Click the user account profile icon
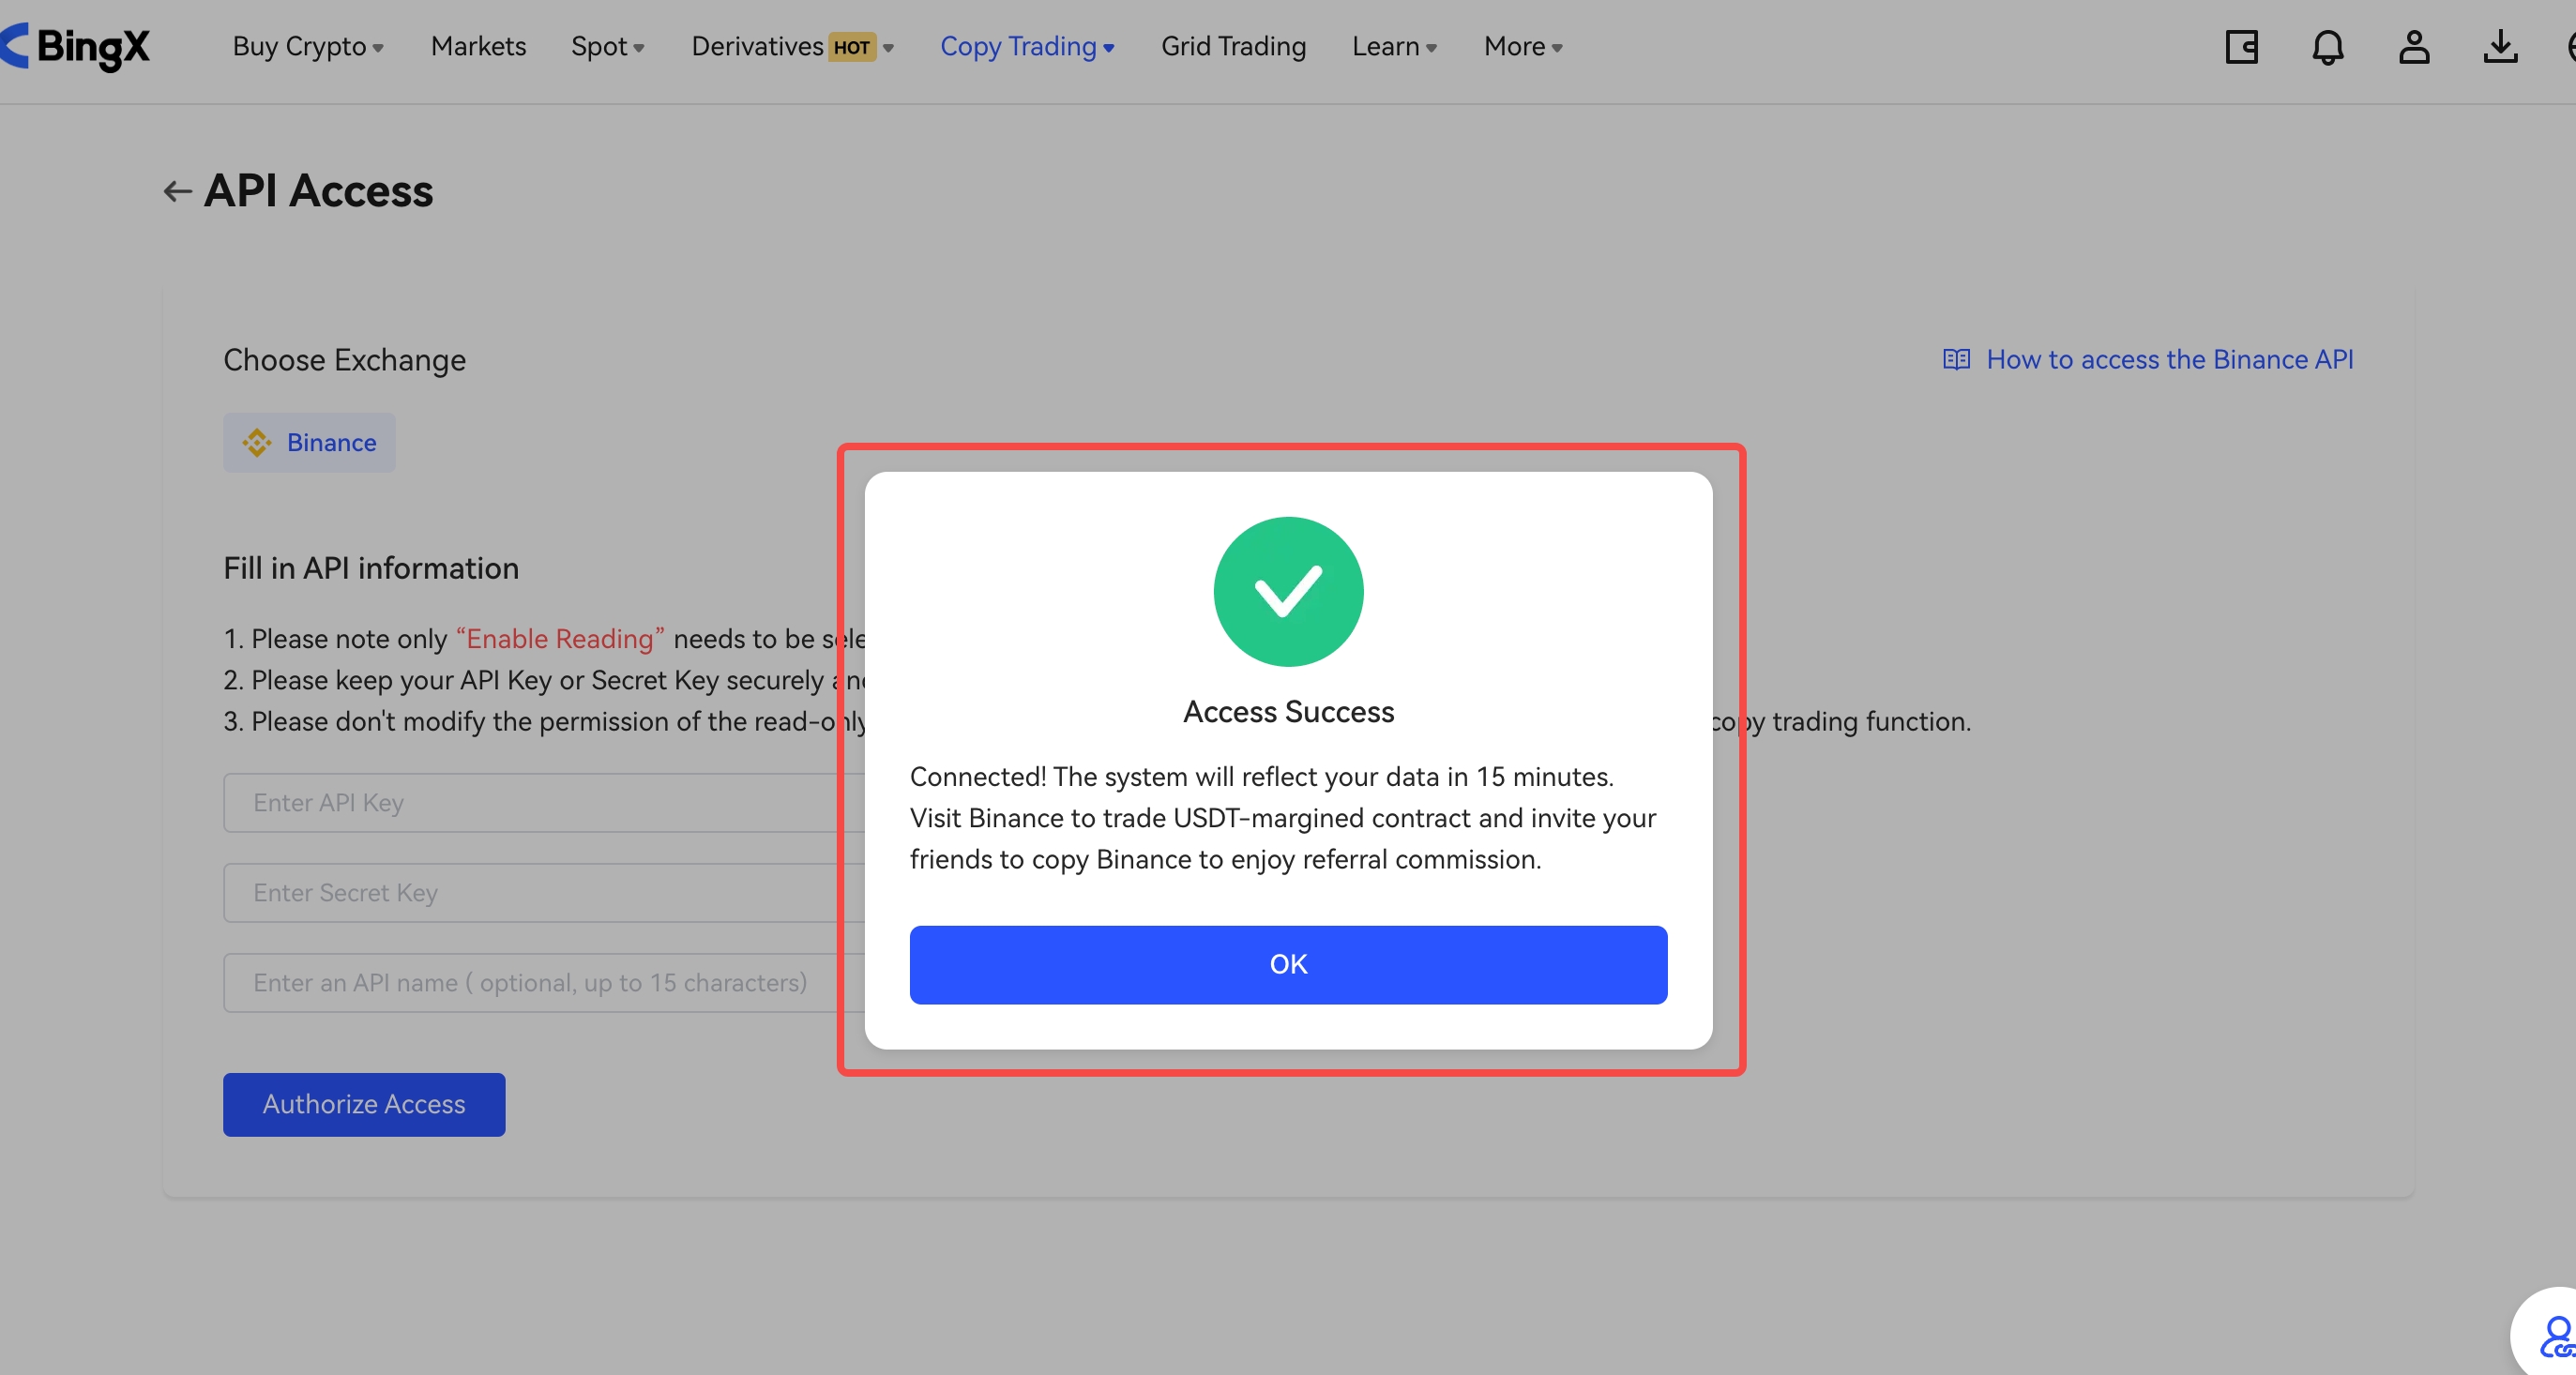This screenshot has width=2576, height=1375. click(2413, 46)
